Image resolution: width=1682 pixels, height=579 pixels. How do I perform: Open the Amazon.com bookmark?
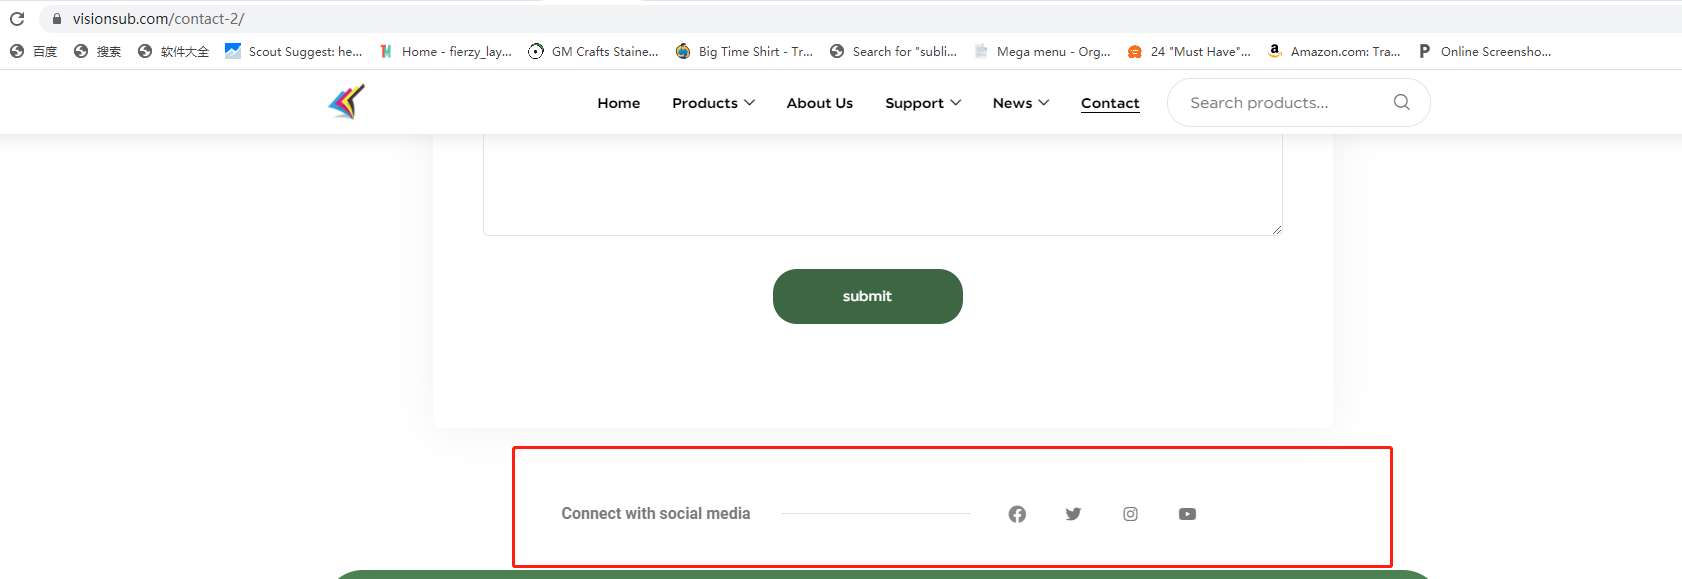(1334, 51)
